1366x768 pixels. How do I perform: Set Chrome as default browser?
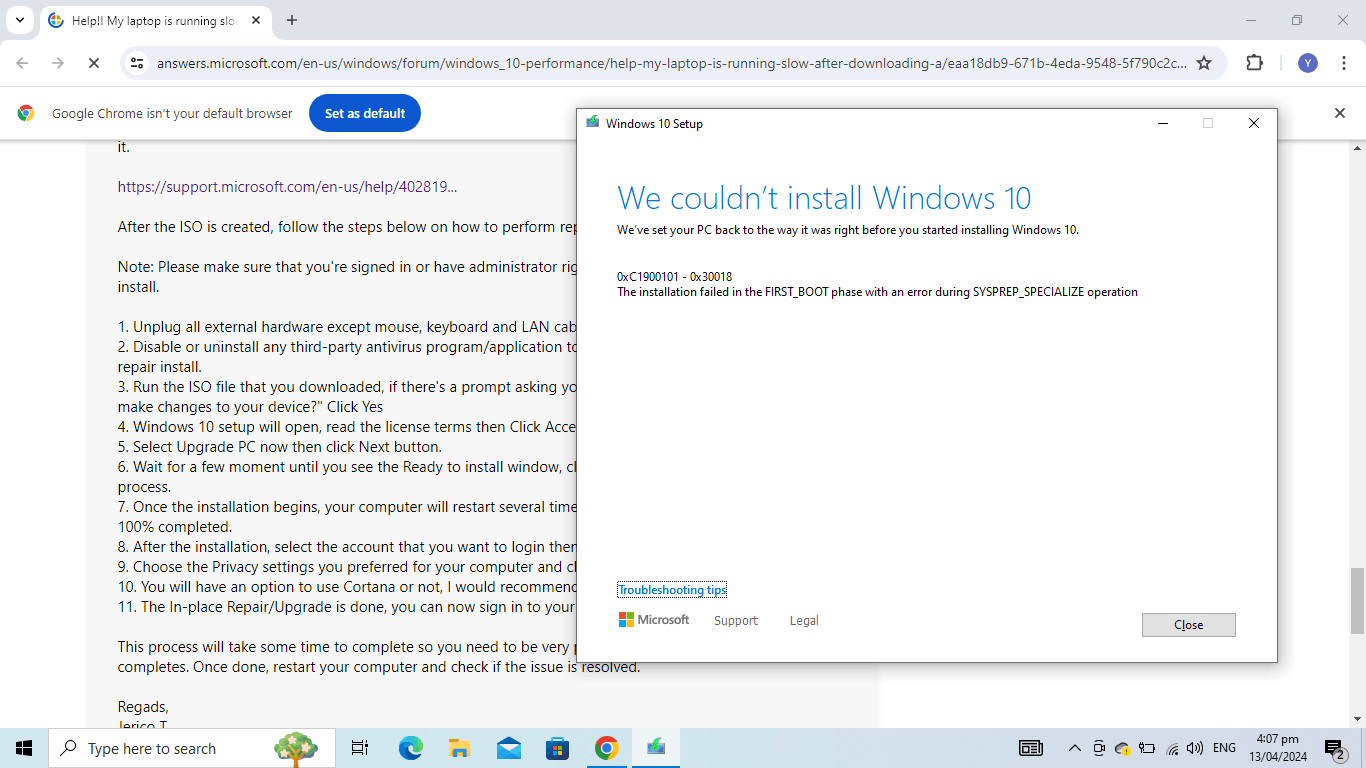point(365,113)
